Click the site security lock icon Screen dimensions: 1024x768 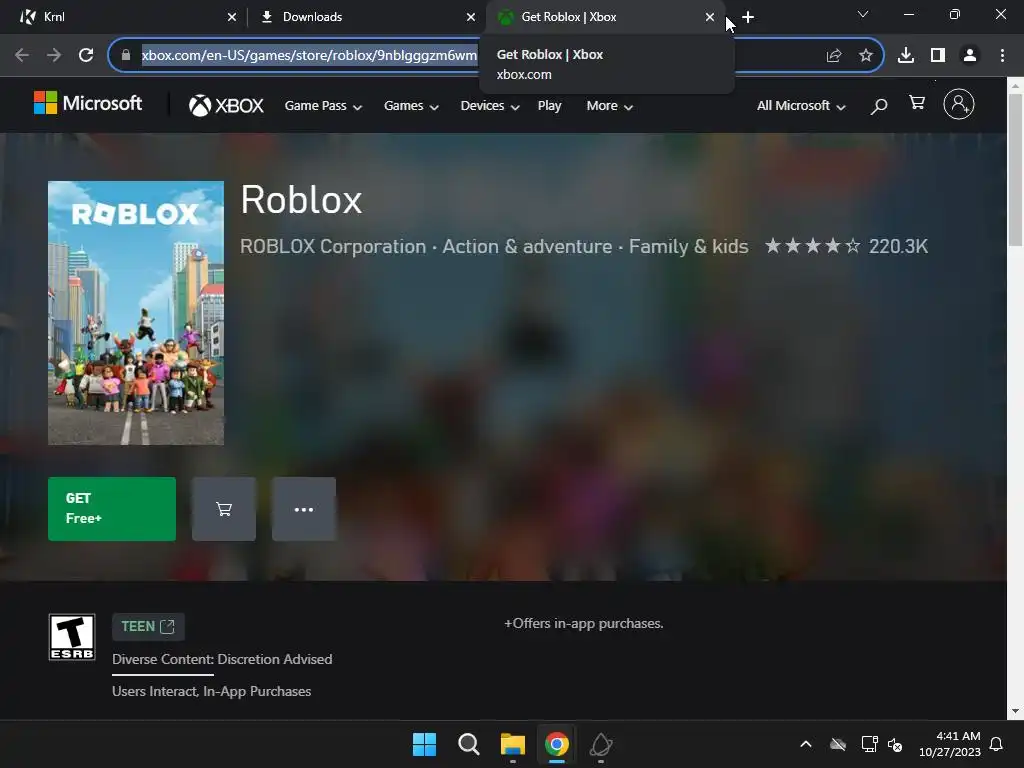pos(125,55)
